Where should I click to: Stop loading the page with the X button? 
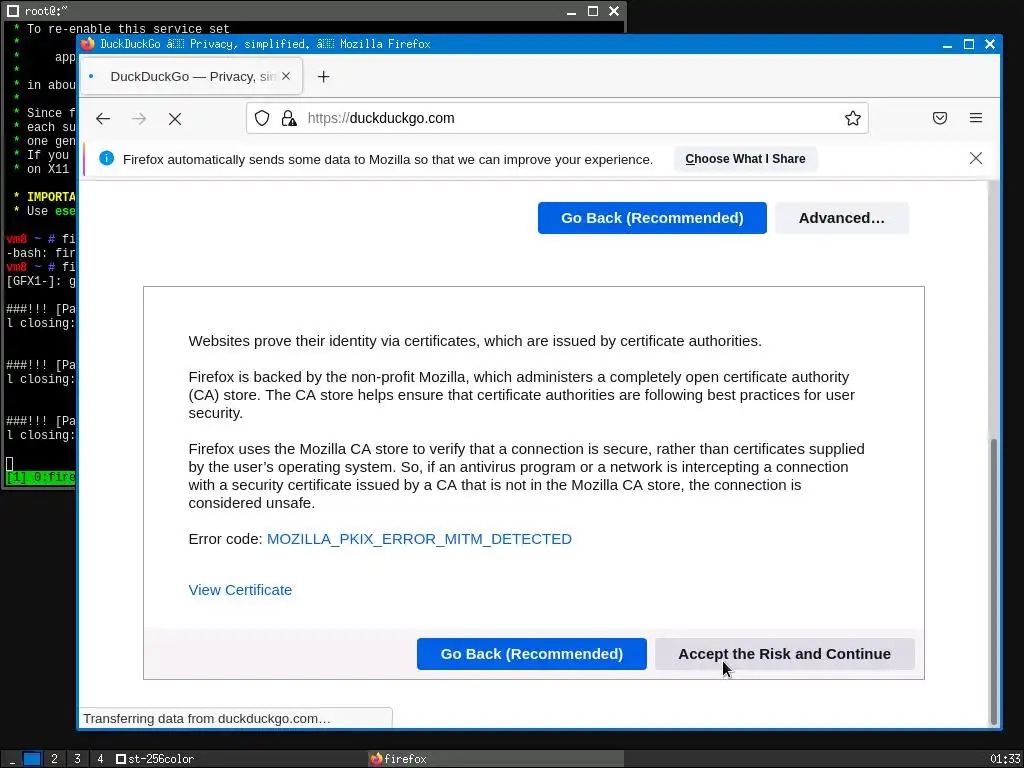pos(175,119)
